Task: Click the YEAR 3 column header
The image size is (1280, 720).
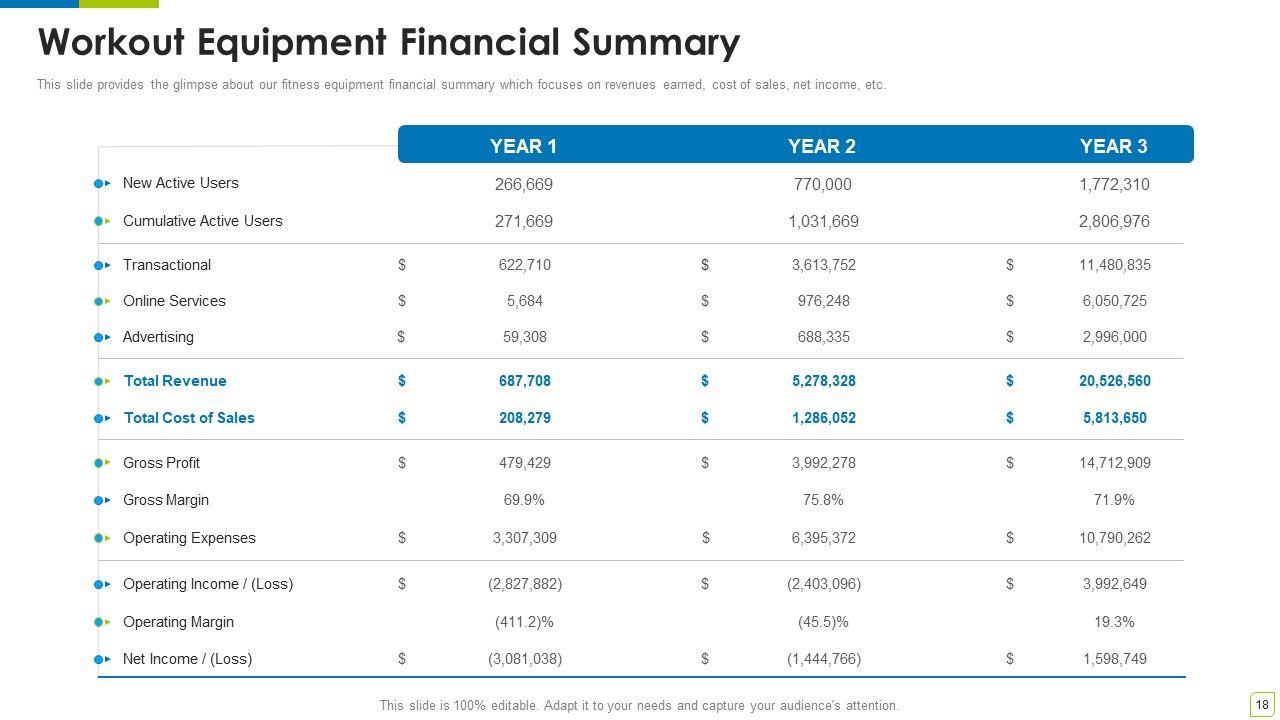Action: click(x=1113, y=146)
